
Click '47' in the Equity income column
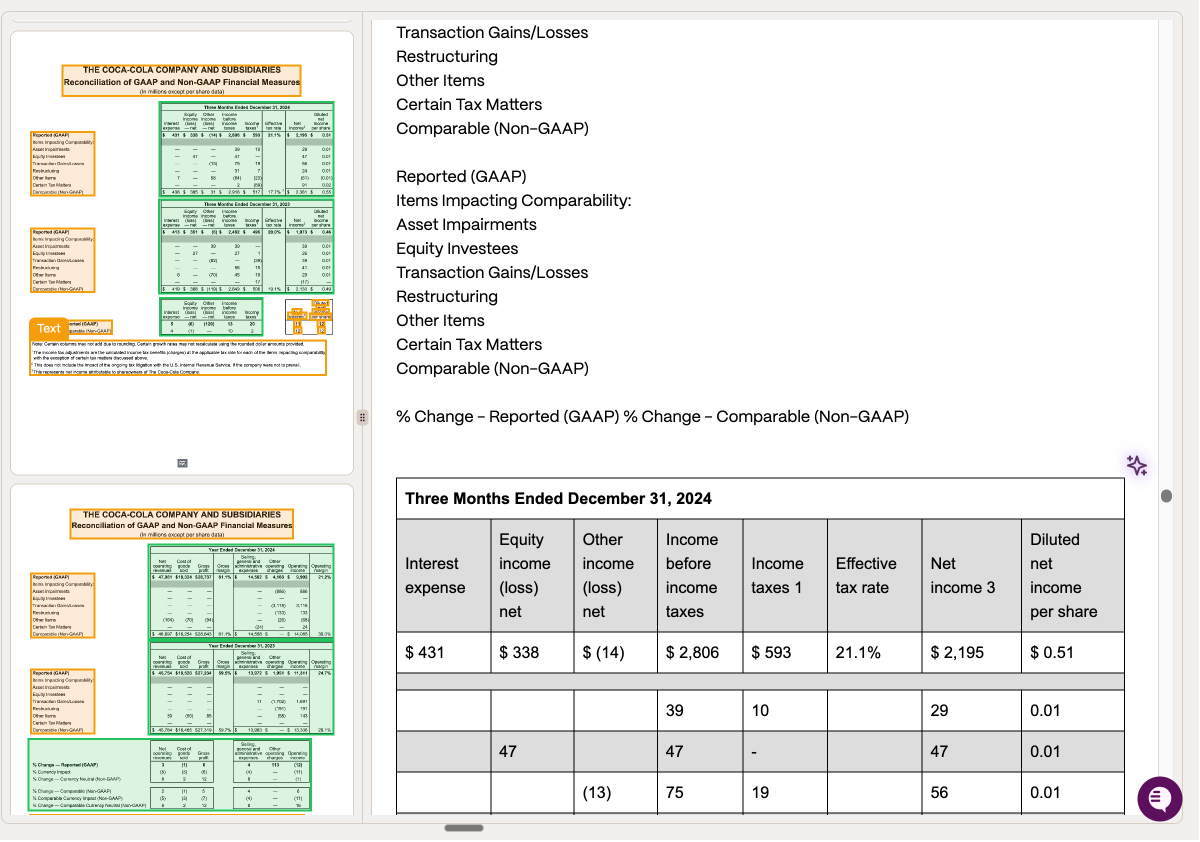click(x=532, y=751)
